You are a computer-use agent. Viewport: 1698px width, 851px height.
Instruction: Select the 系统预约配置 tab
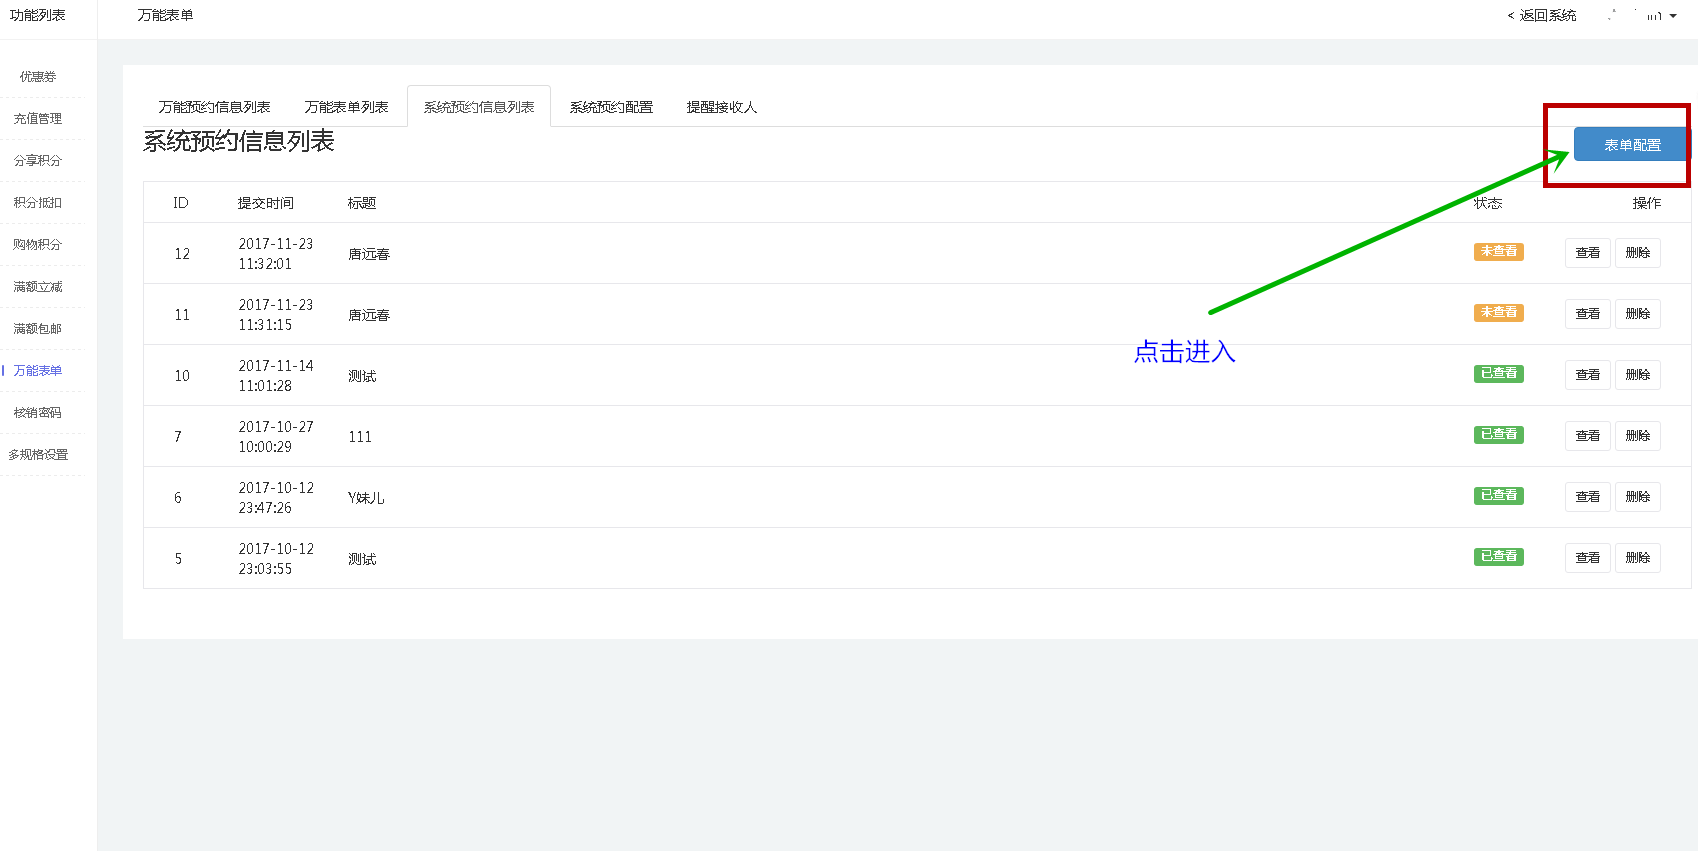click(611, 107)
